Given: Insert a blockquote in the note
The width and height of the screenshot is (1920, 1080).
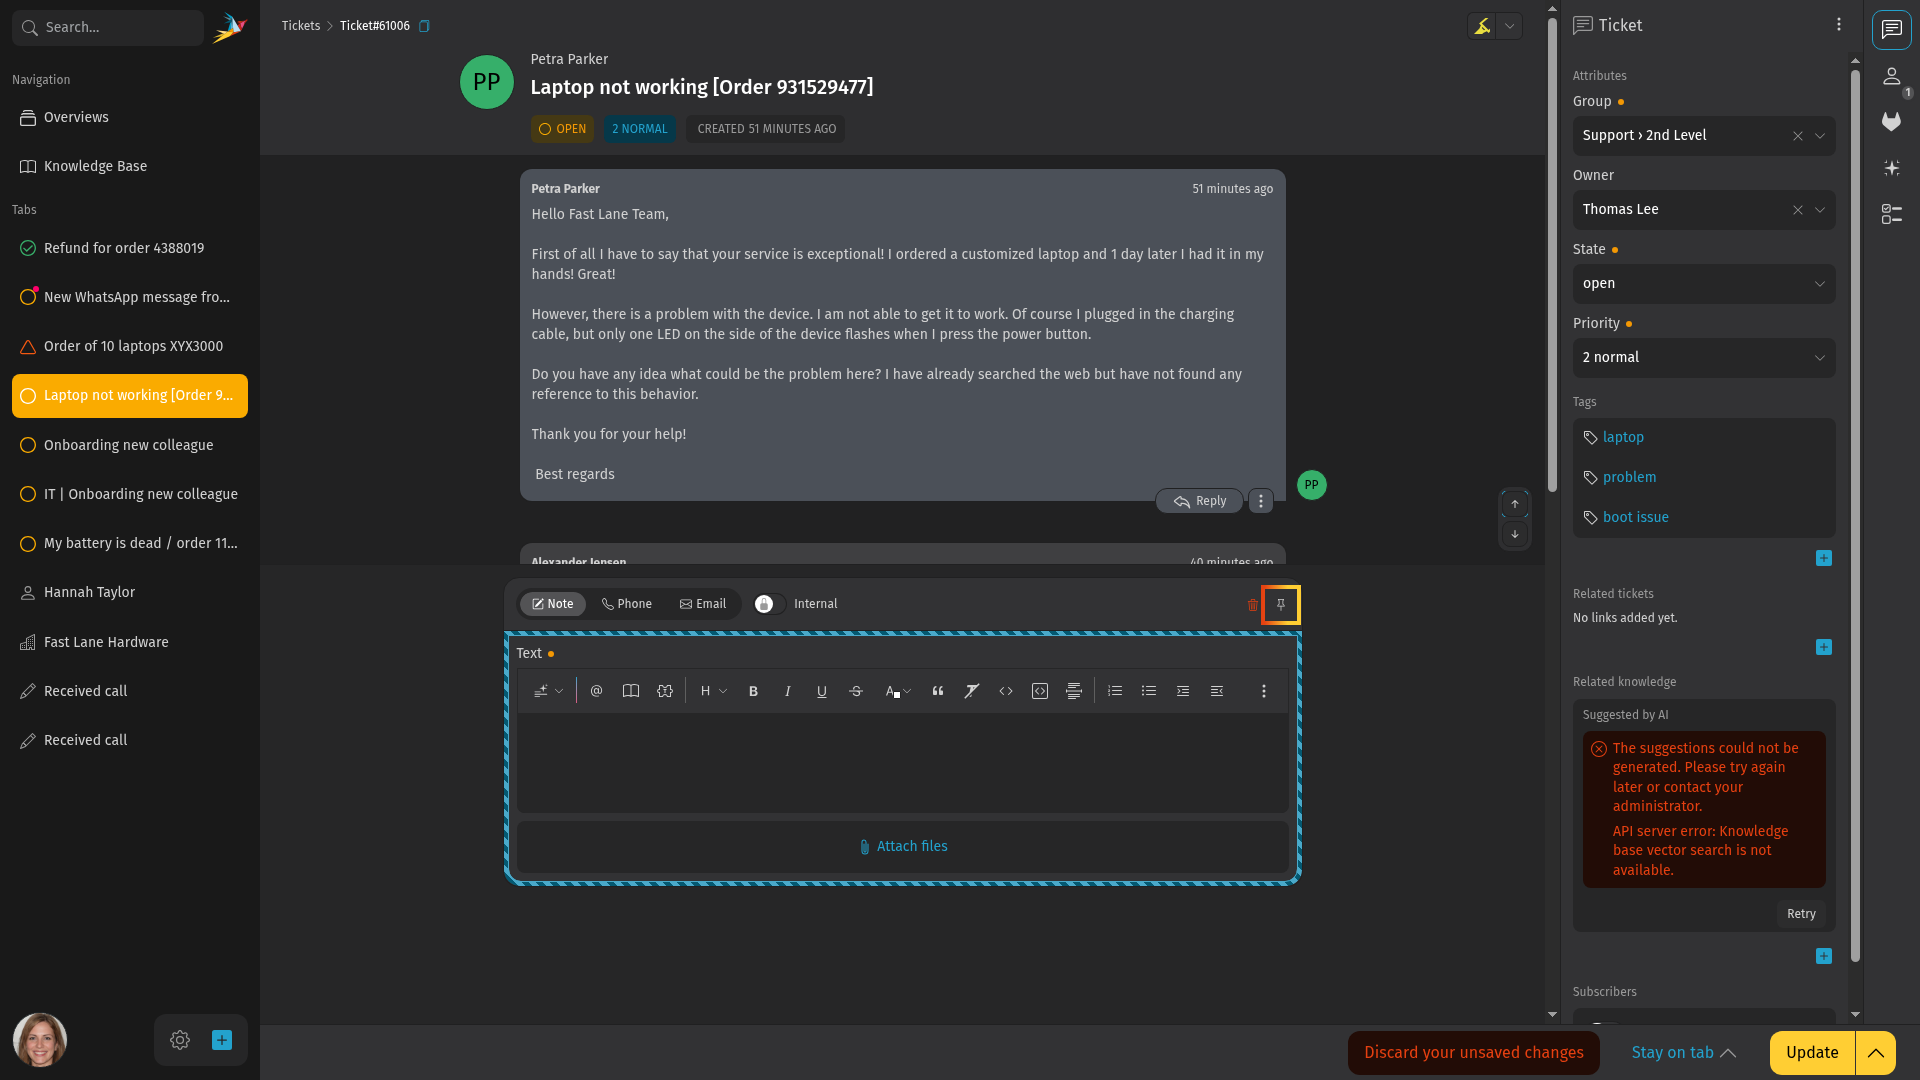Looking at the screenshot, I should (x=938, y=691).
